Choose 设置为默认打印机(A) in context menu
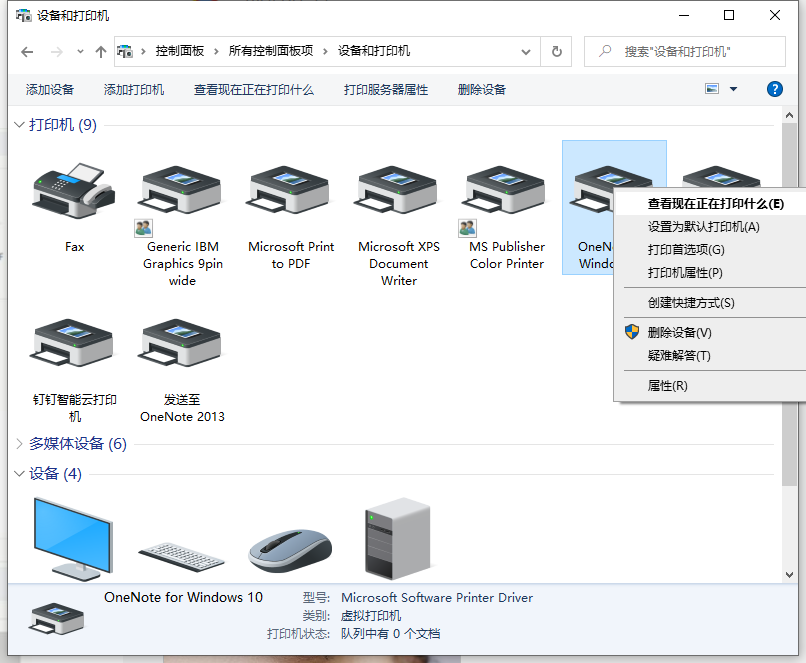The image size is (806, 663). click(703, 227)
